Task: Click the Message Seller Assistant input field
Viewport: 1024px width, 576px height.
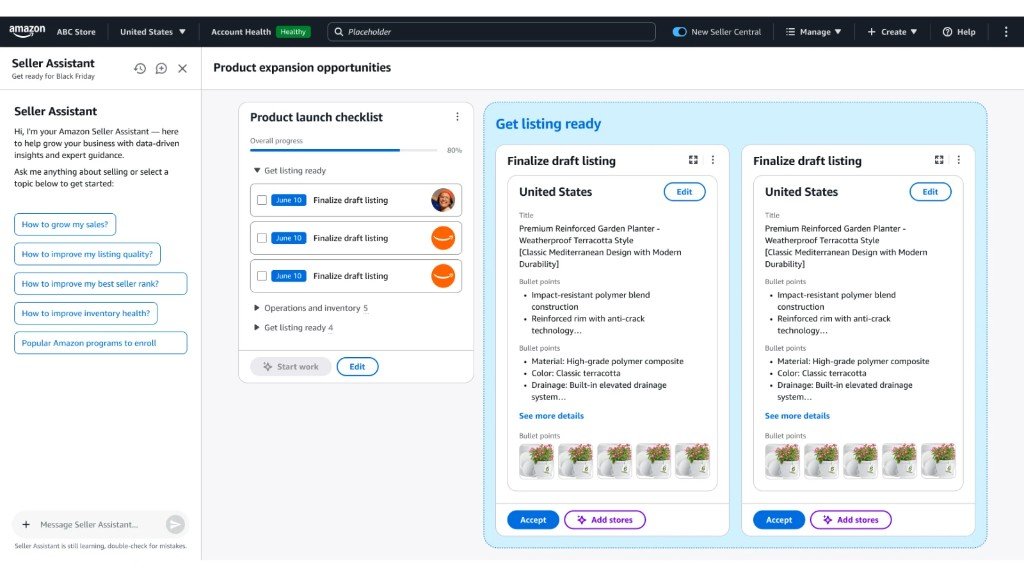Action: (x=99, y=524)
